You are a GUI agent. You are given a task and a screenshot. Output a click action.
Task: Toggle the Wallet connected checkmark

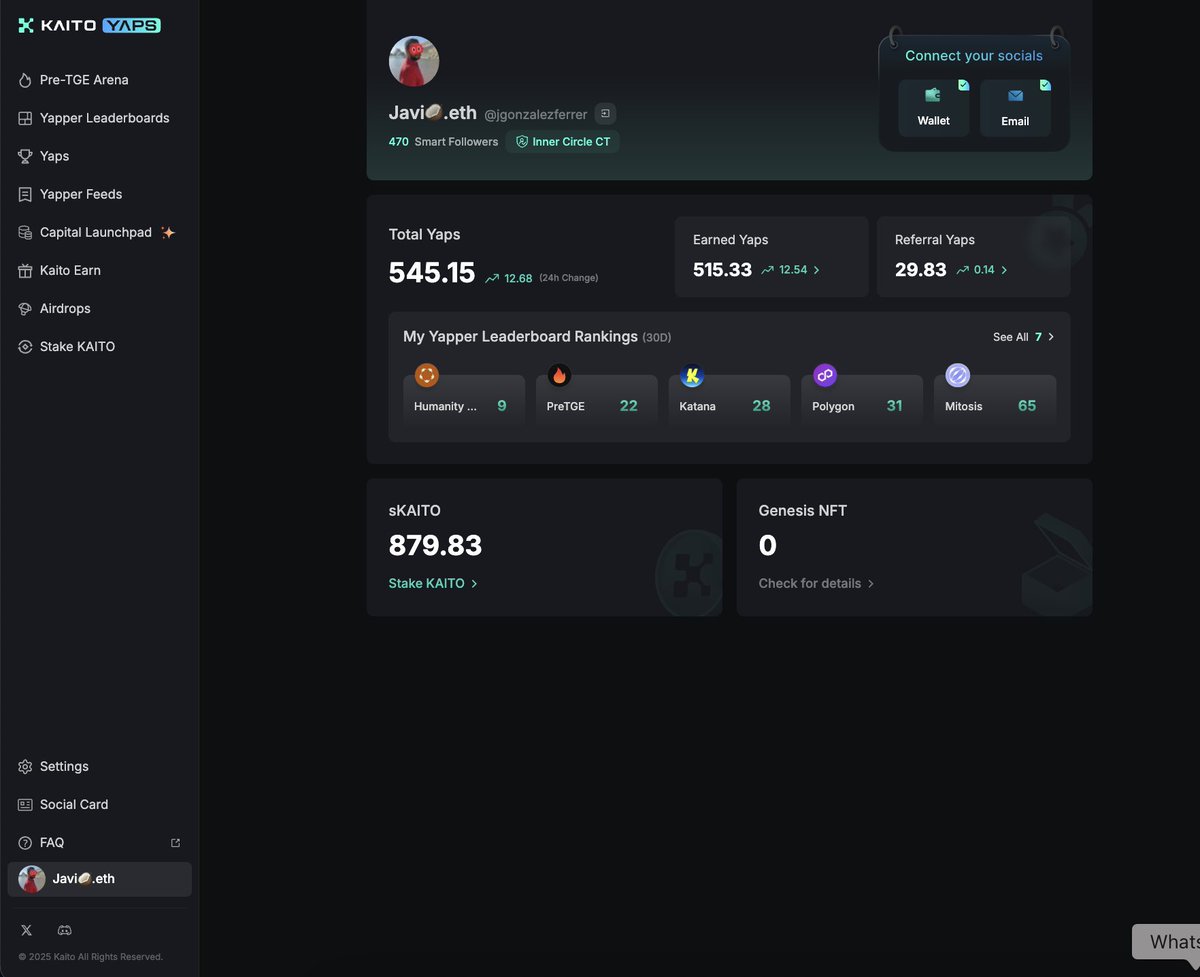(x=963, y=85)
